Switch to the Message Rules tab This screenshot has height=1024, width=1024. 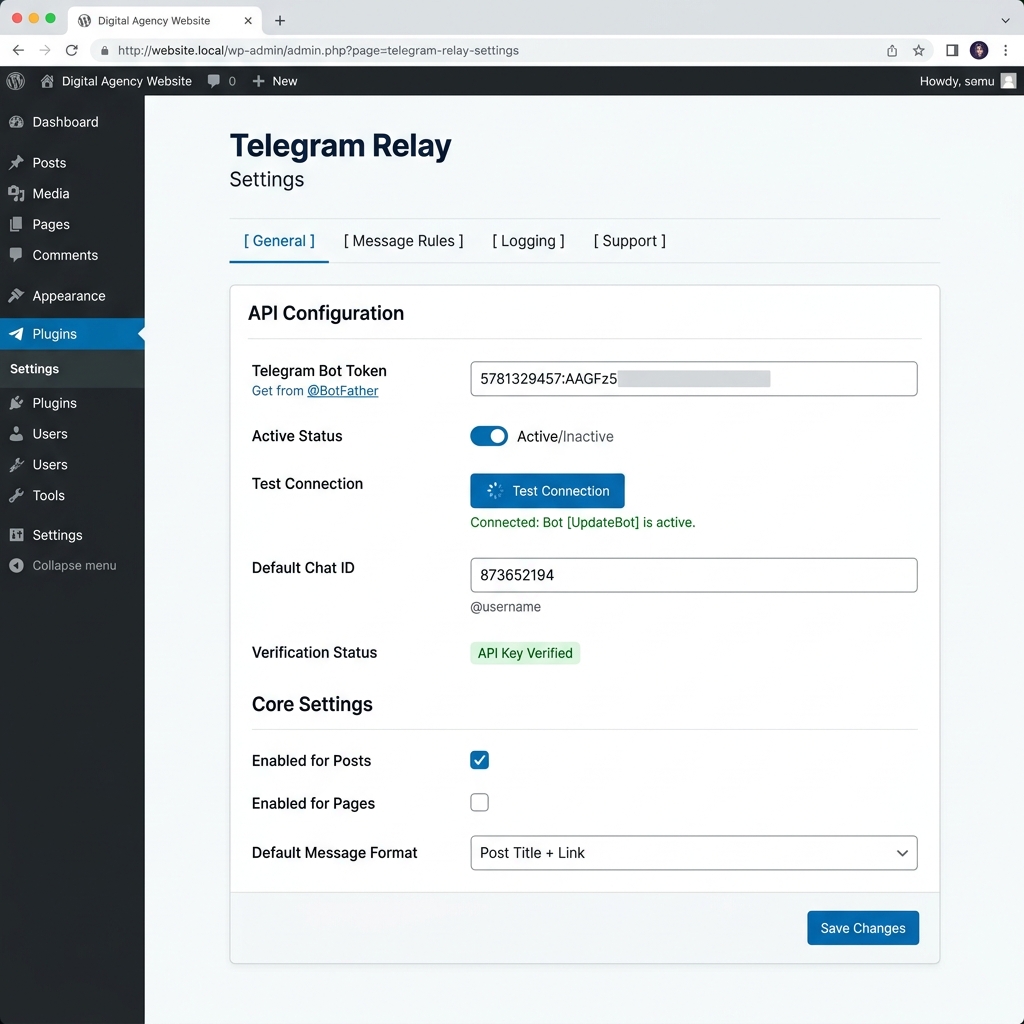click(404, 241)
